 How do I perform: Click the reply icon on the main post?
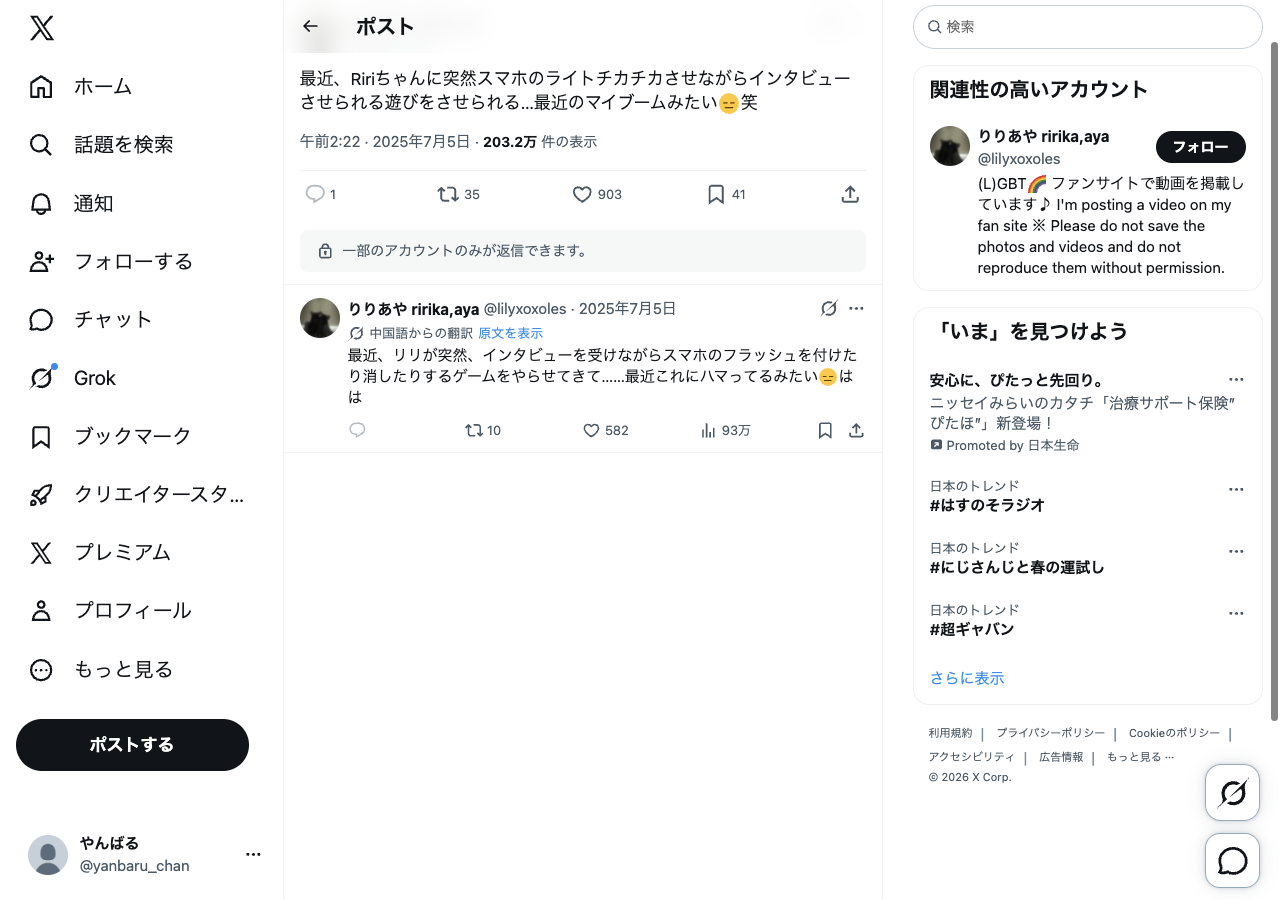315,194
